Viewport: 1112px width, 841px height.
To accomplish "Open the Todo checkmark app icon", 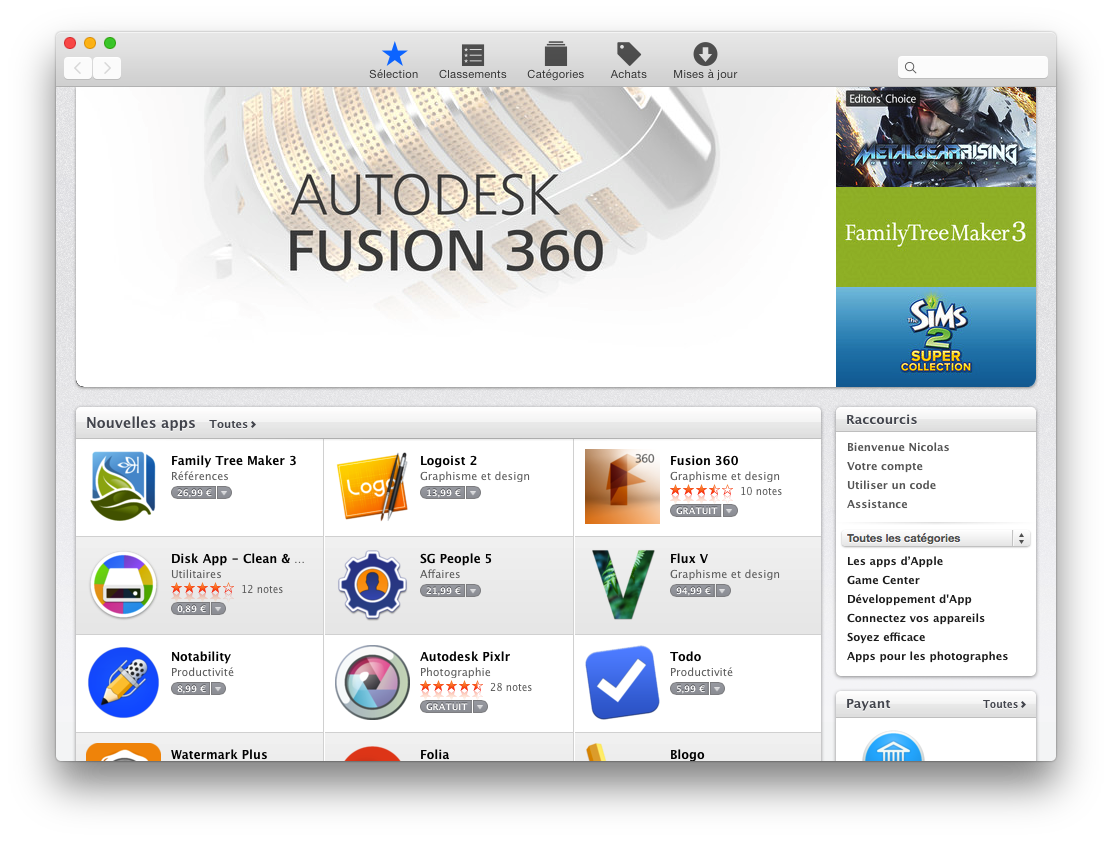I will [622, 682].
